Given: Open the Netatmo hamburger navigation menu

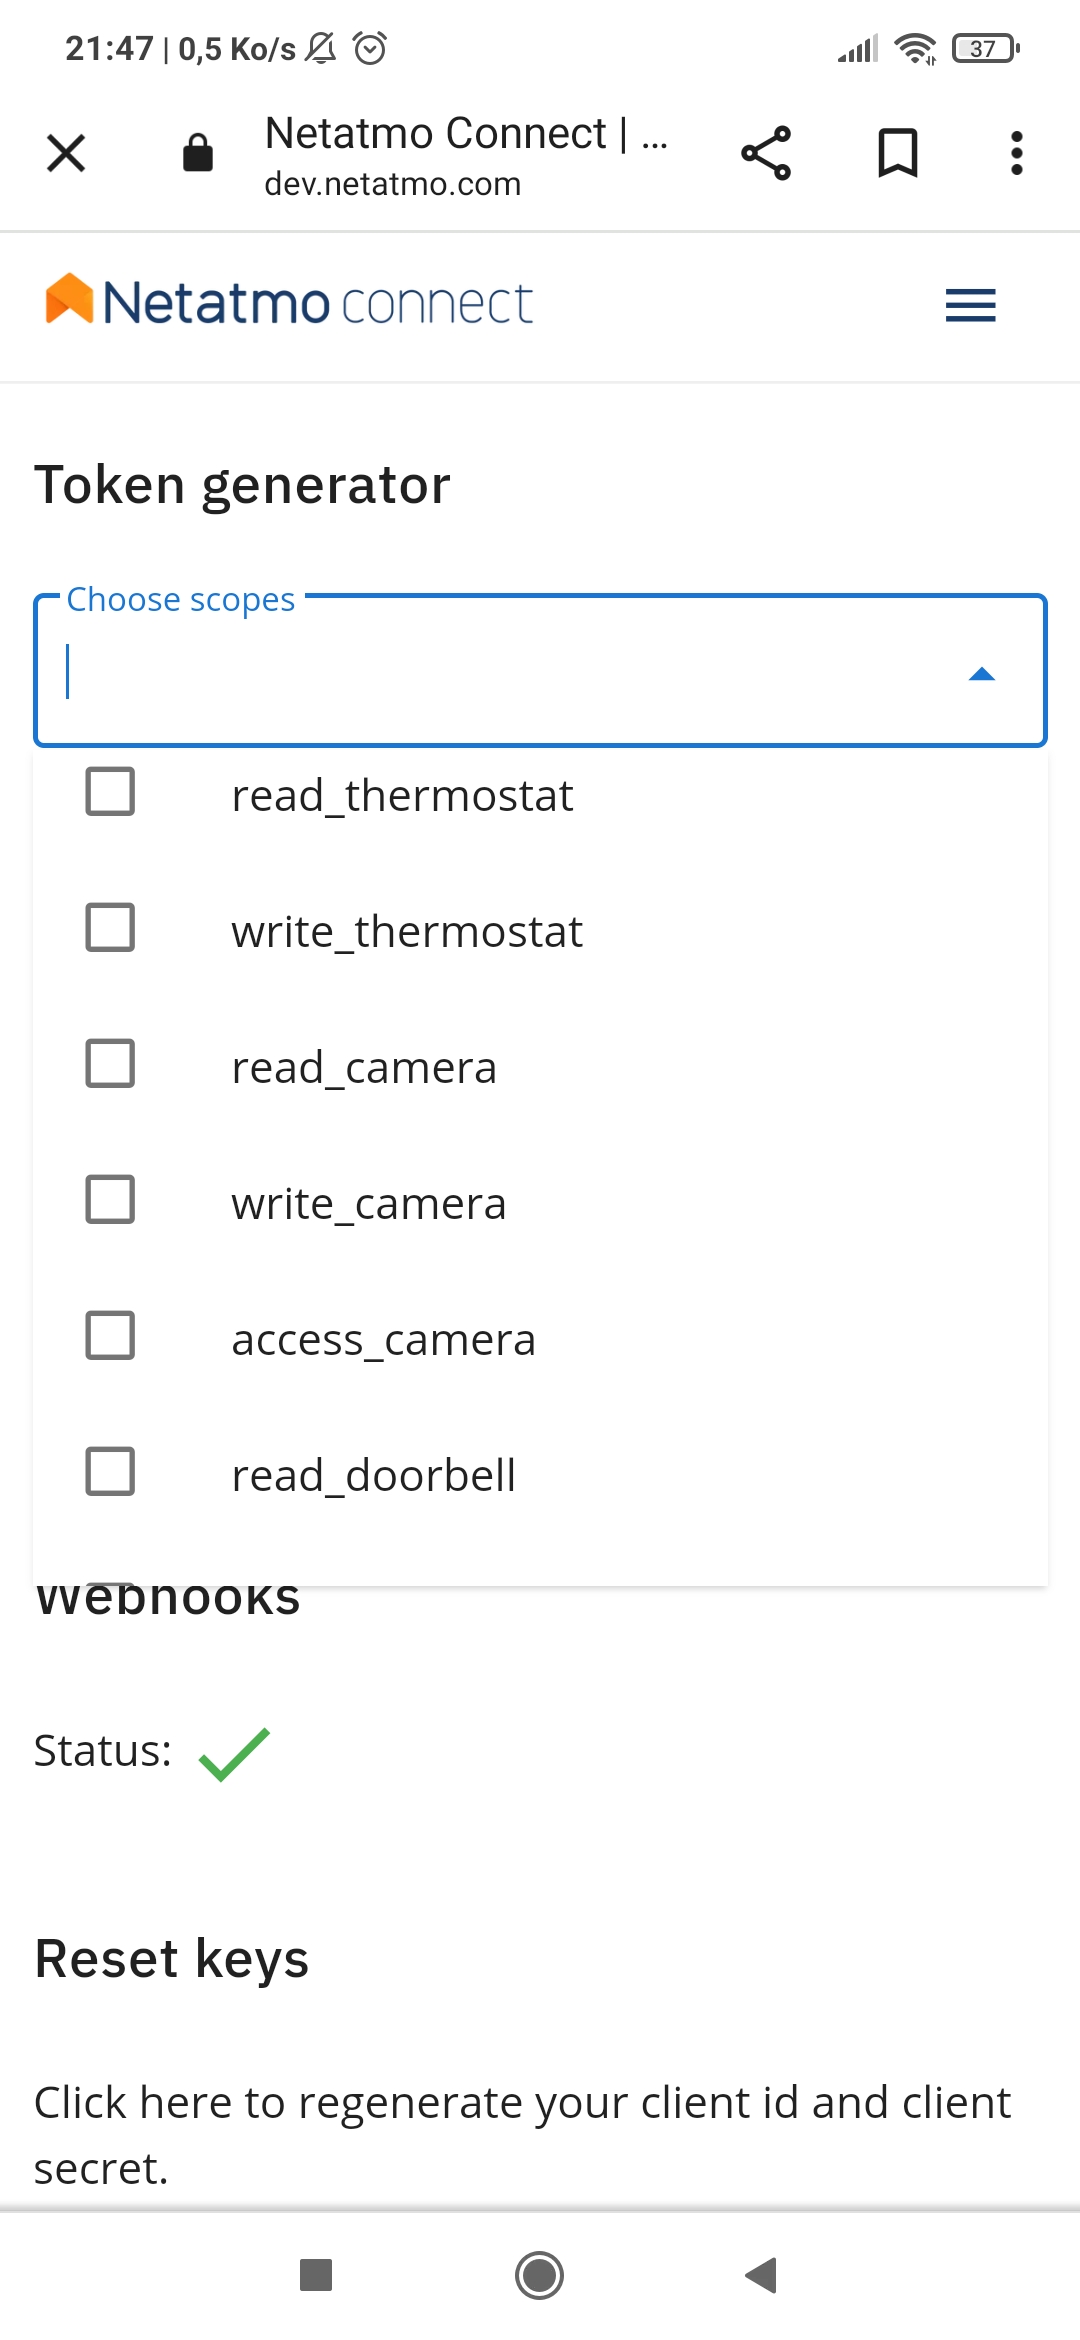Looking at the screenshot, I should coord(970,305).
